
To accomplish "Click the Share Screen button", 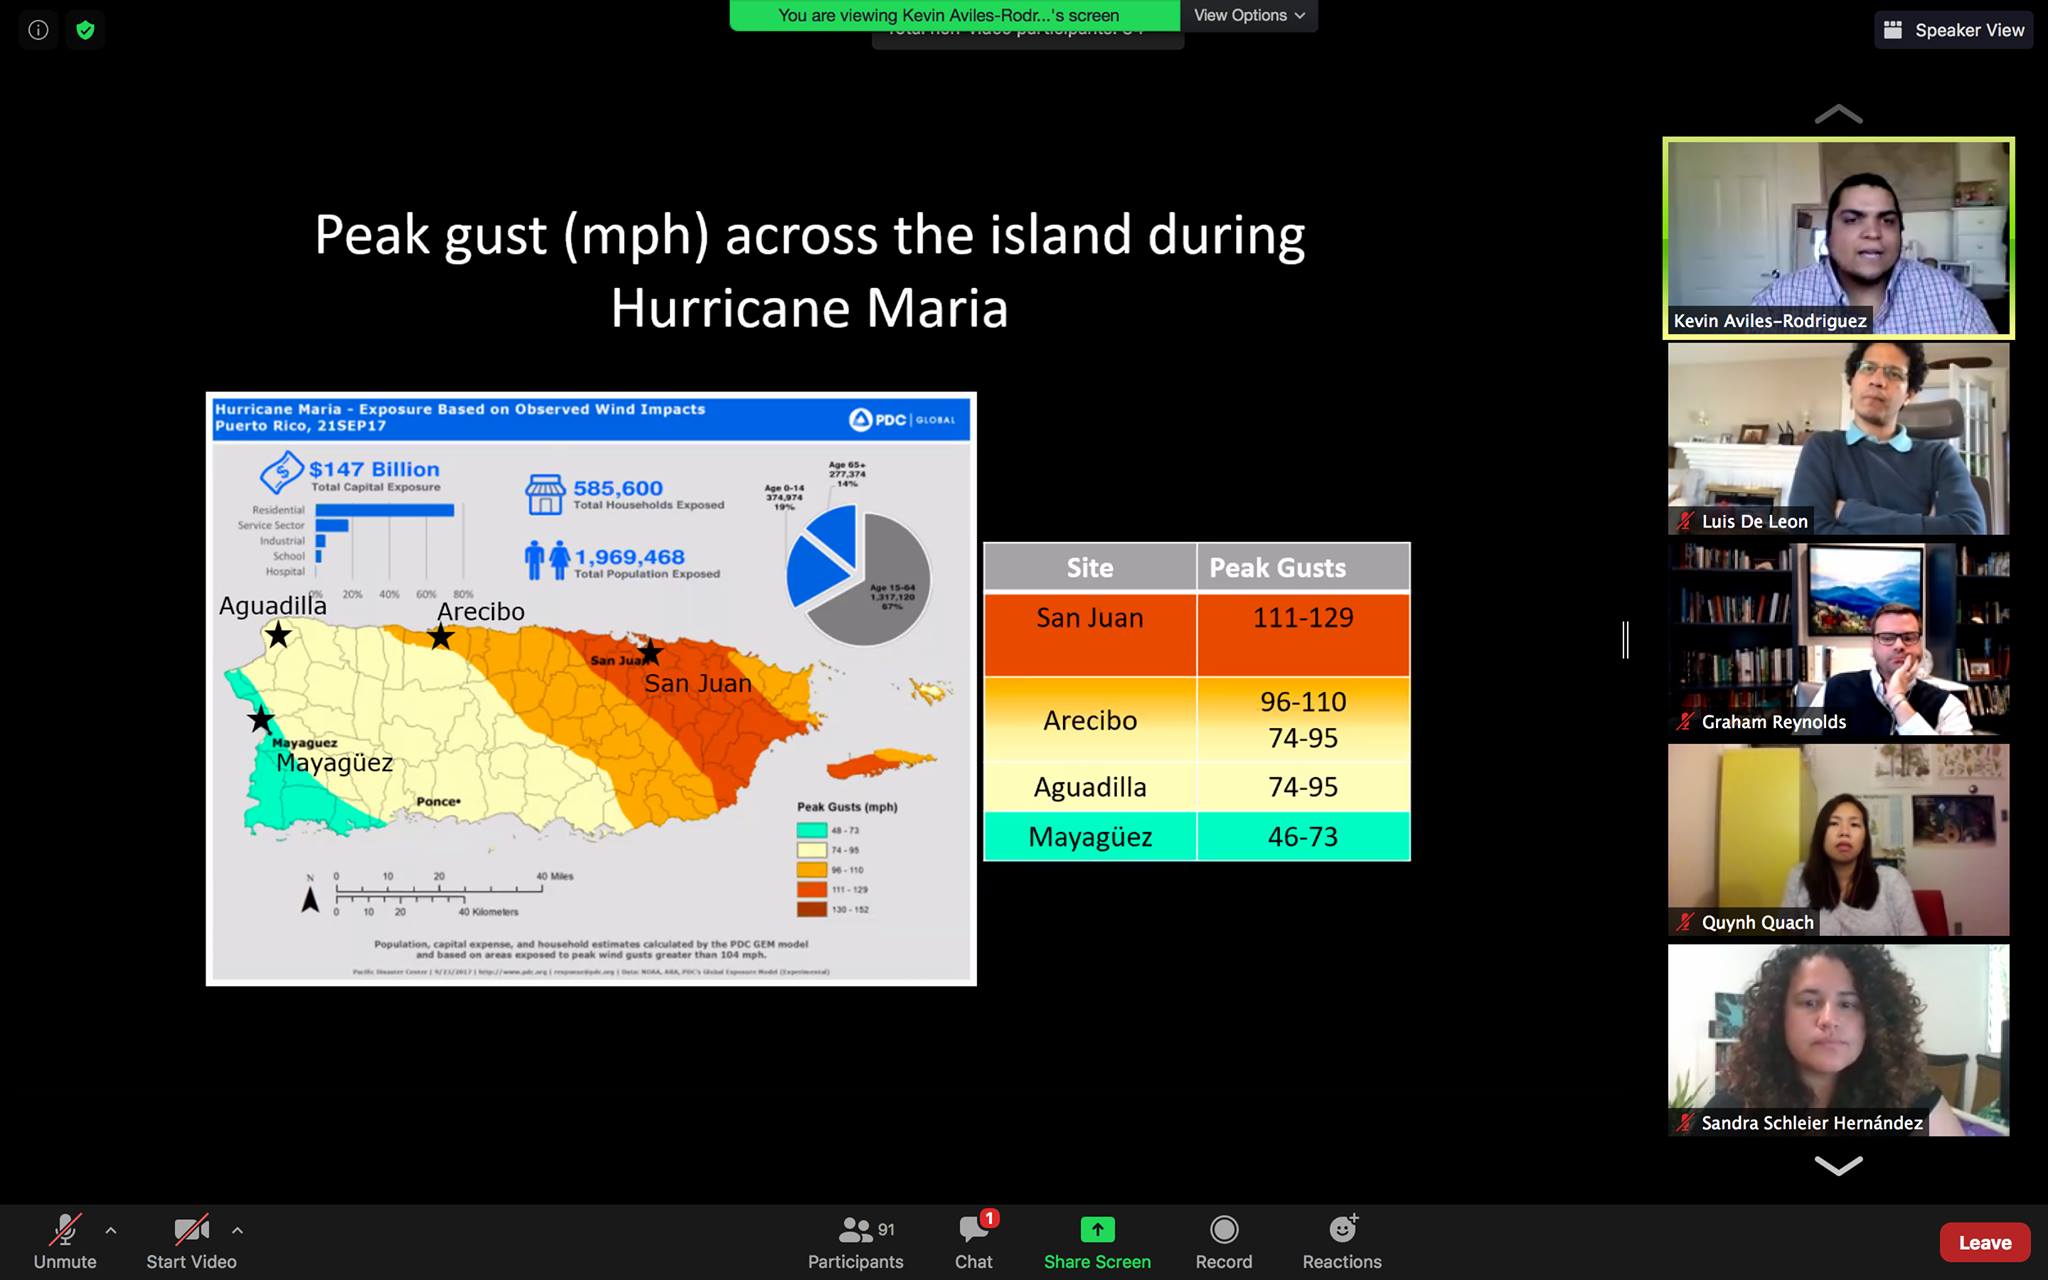I will pyautogui.click(x=1097, y=1241).
